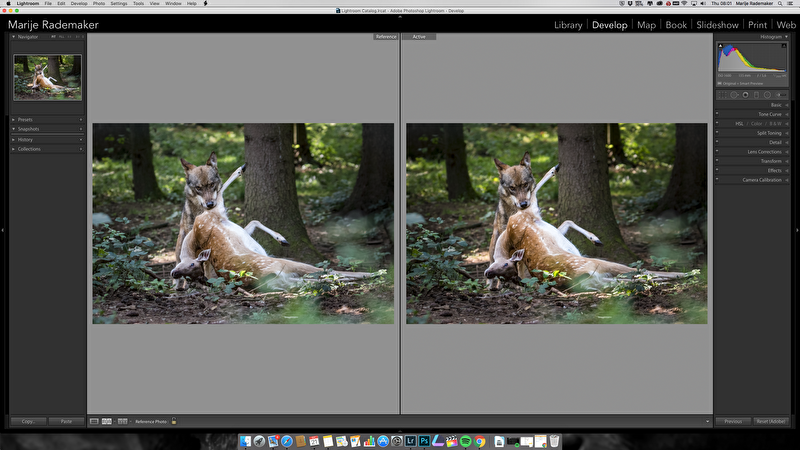The image size is (800, 450).
Task: Click the Previous button
Action: click(x=733, y=421)
